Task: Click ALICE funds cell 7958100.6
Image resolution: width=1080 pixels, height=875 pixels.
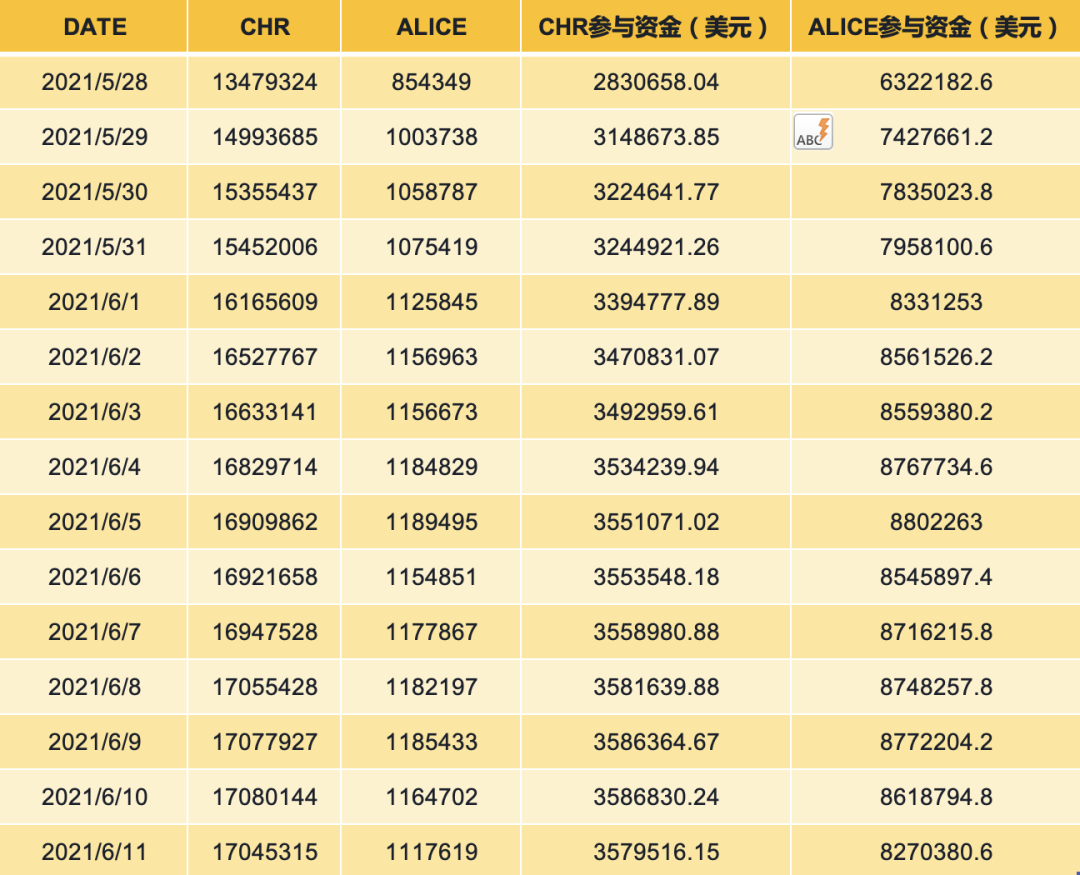Action: [x=936, y=247]
